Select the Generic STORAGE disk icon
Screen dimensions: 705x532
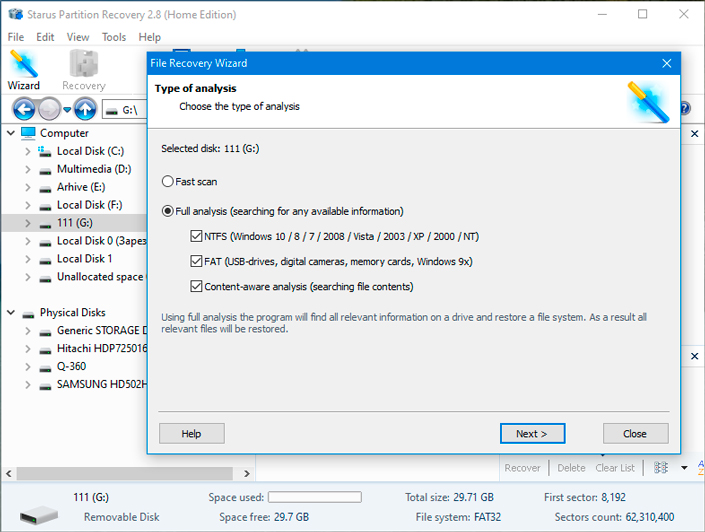coord(45,332)
